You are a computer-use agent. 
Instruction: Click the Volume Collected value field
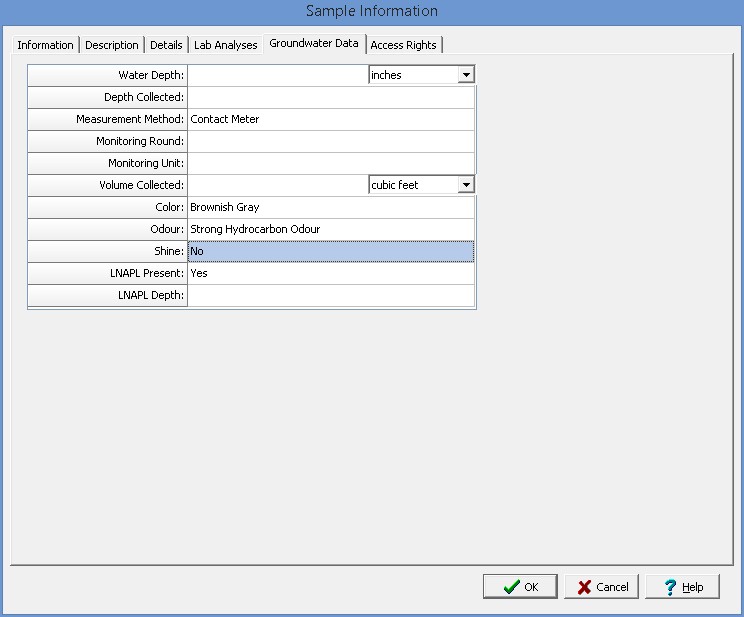pos(277,185)
